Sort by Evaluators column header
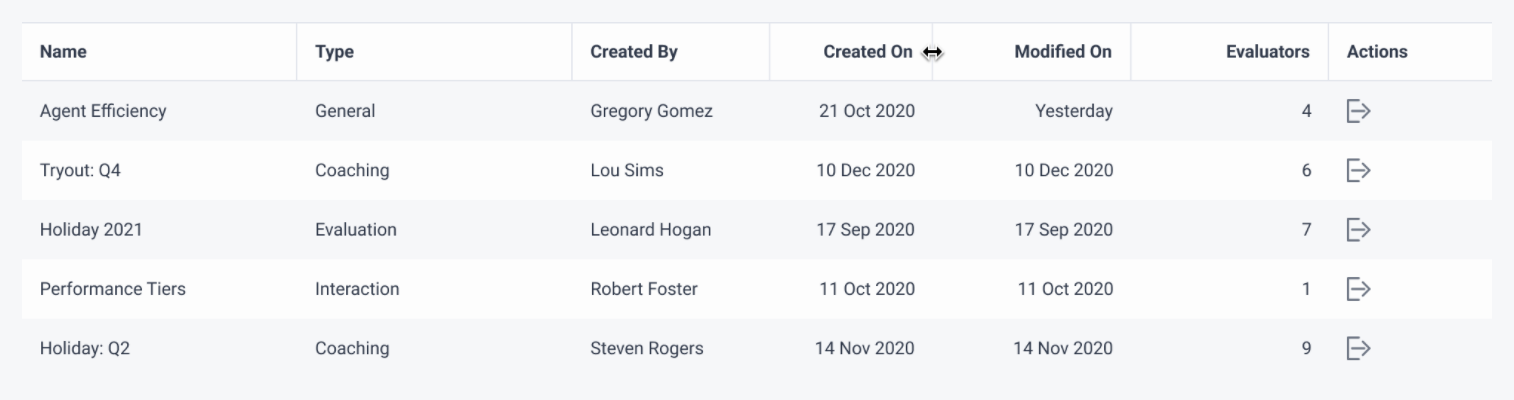 click(1267, 52)
